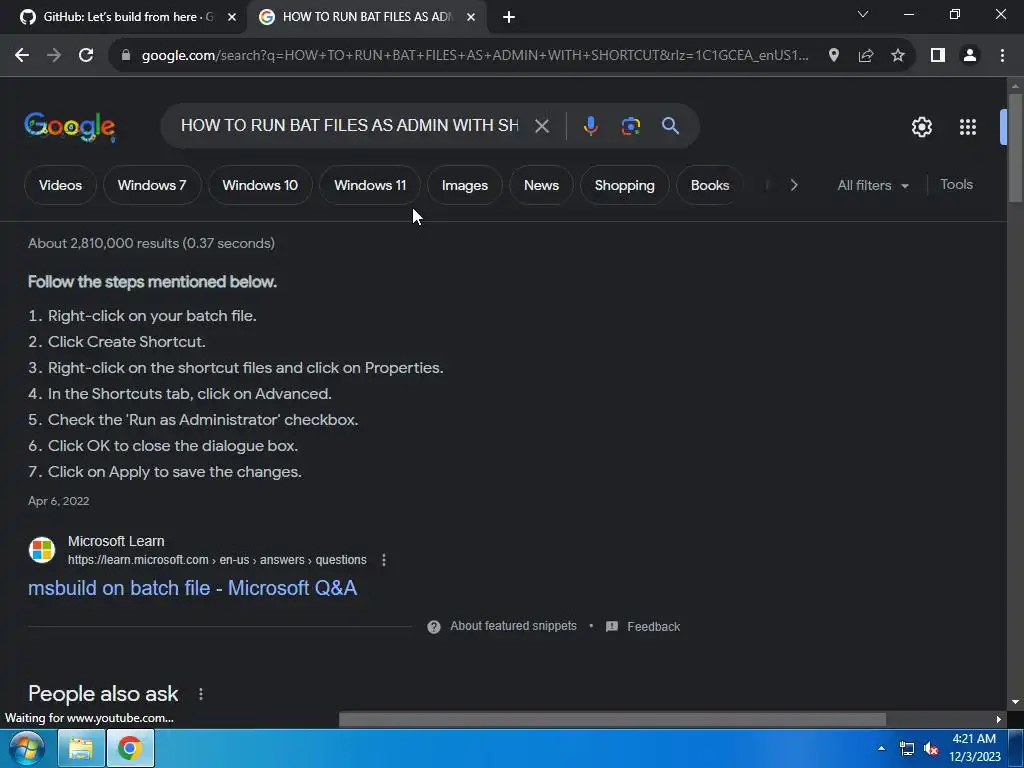
Task: Click the Chrome taskbar icon
Action: (x=130, y=748)
